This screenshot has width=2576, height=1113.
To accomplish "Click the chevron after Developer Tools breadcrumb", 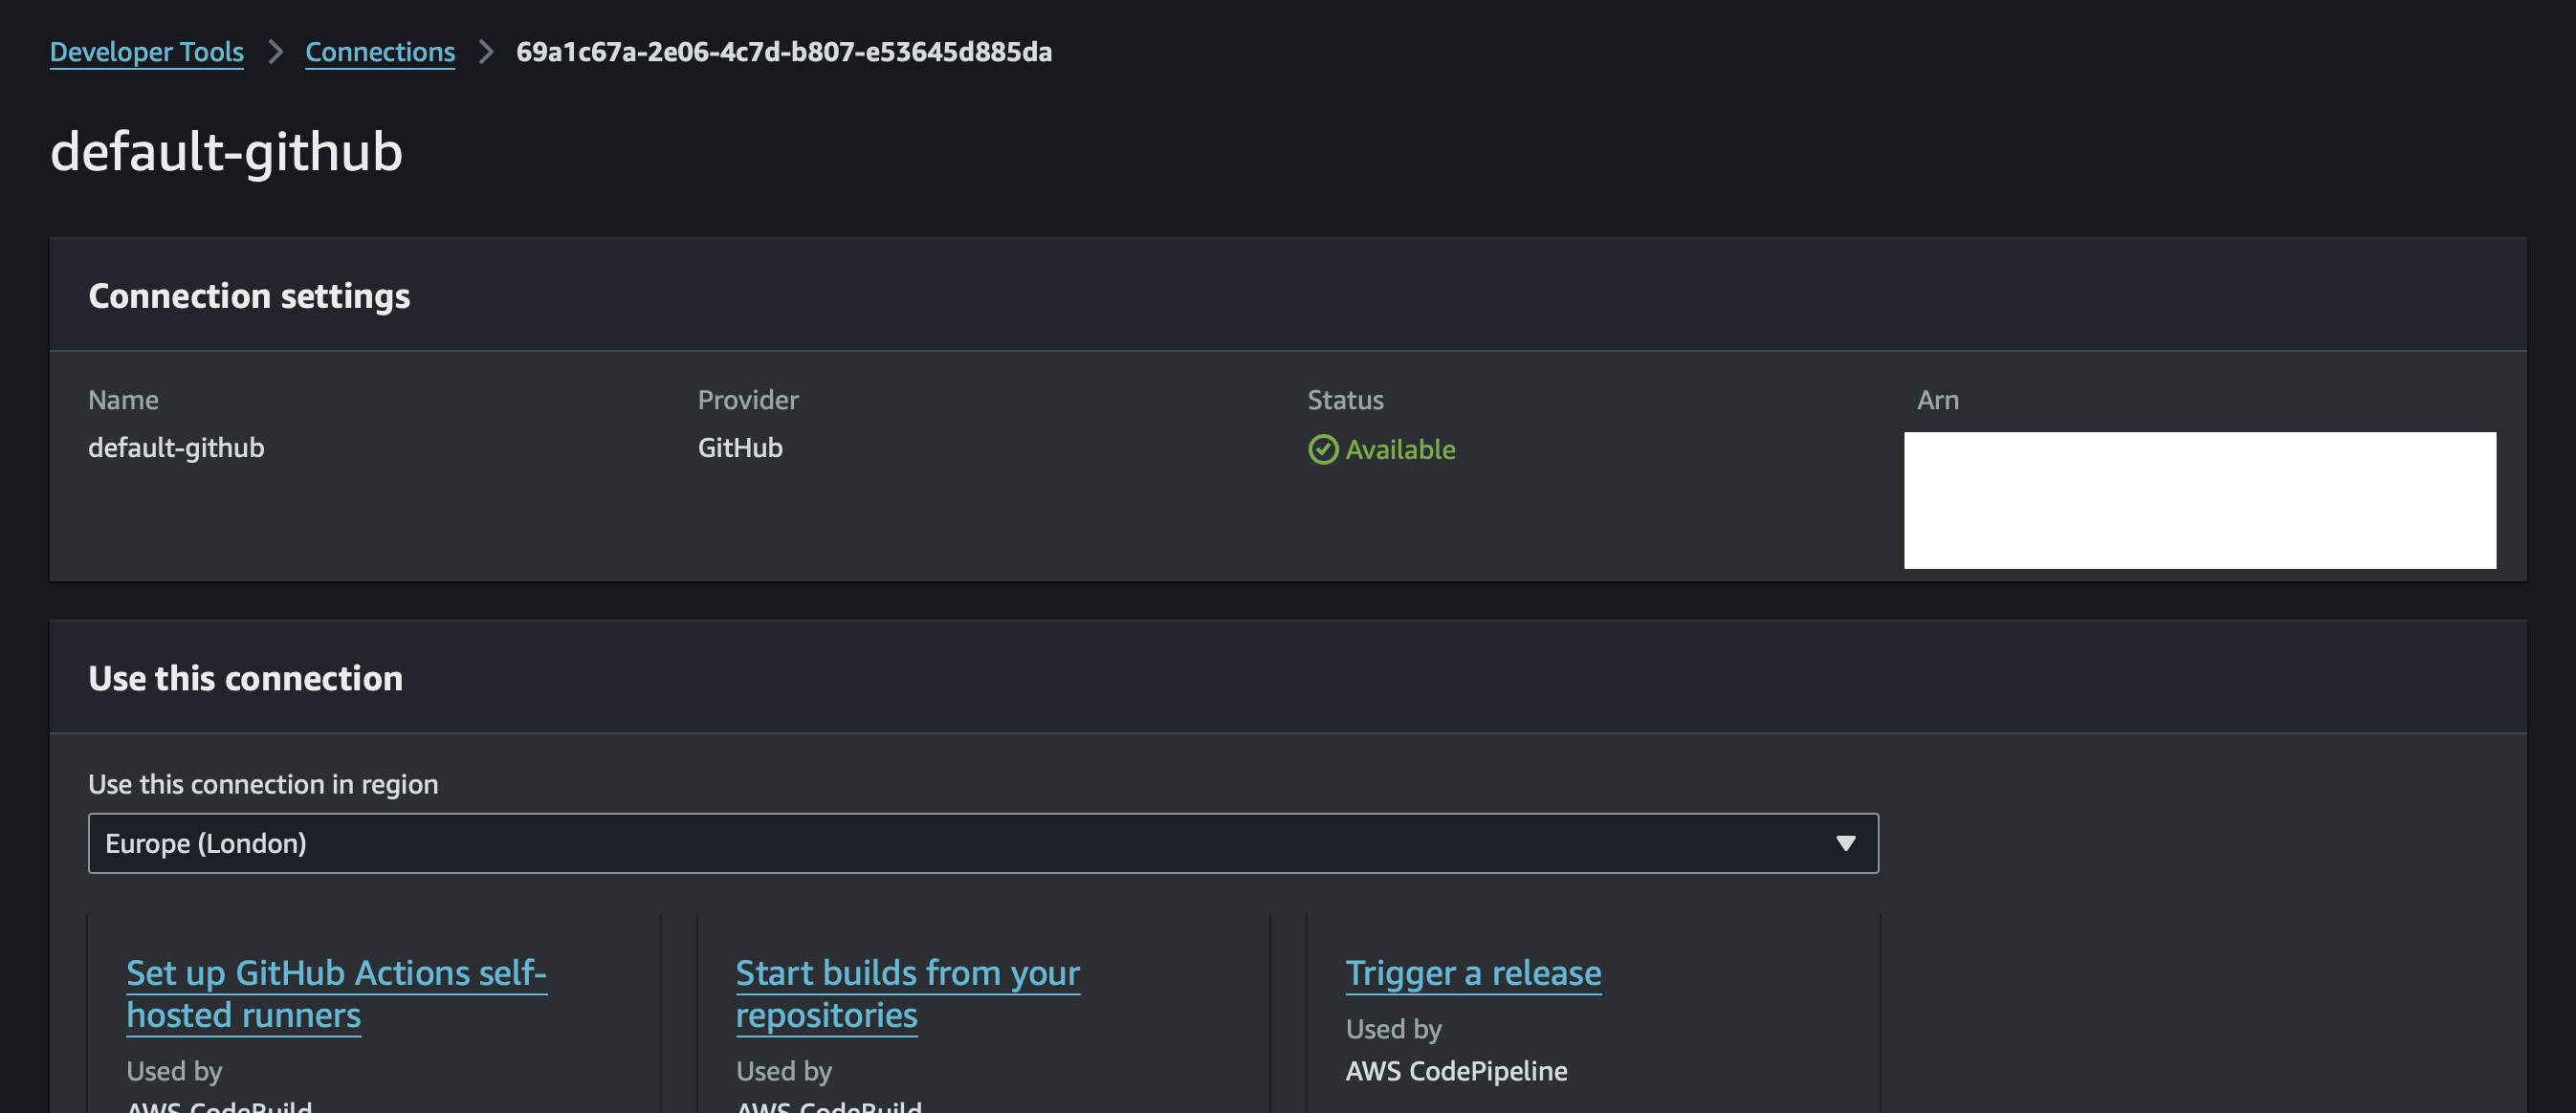I will 275,52.
